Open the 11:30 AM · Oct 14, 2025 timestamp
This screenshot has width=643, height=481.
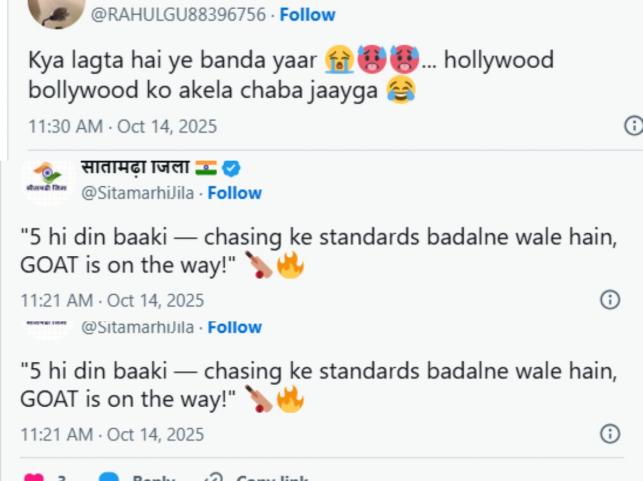(x=122, y=127)
